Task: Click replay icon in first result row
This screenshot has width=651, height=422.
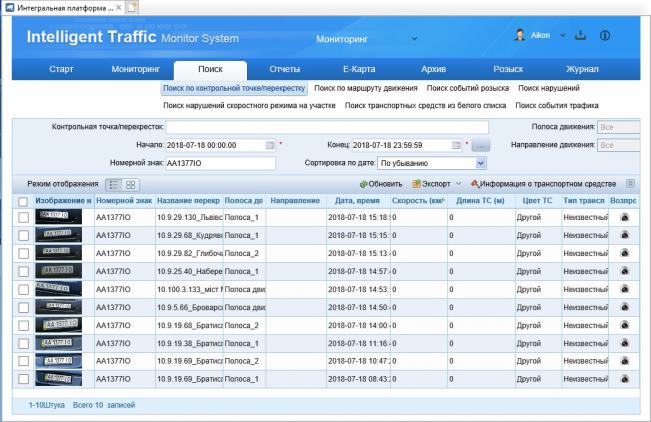Action: click(624, 217)
